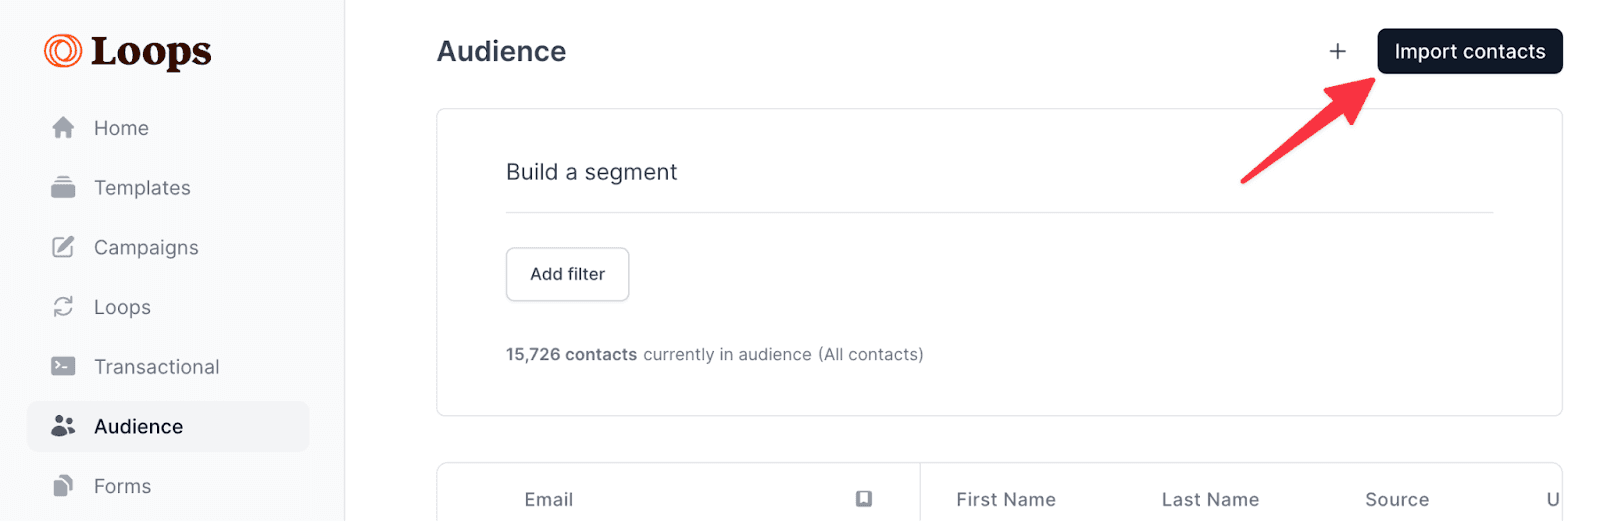1600x522 pixels.
Task: Click the First Name column header
Action: (1005, 499)
